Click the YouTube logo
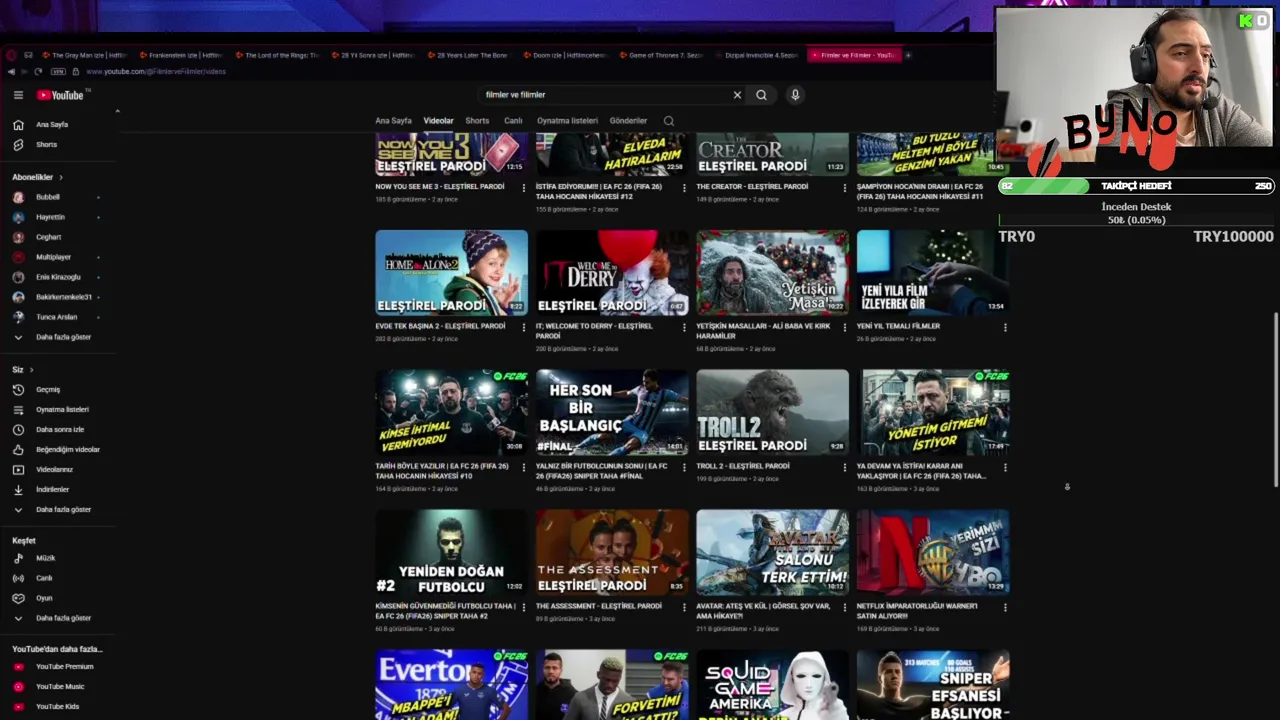The height and width of the screenshot is (720, 1280). [61, 95]
